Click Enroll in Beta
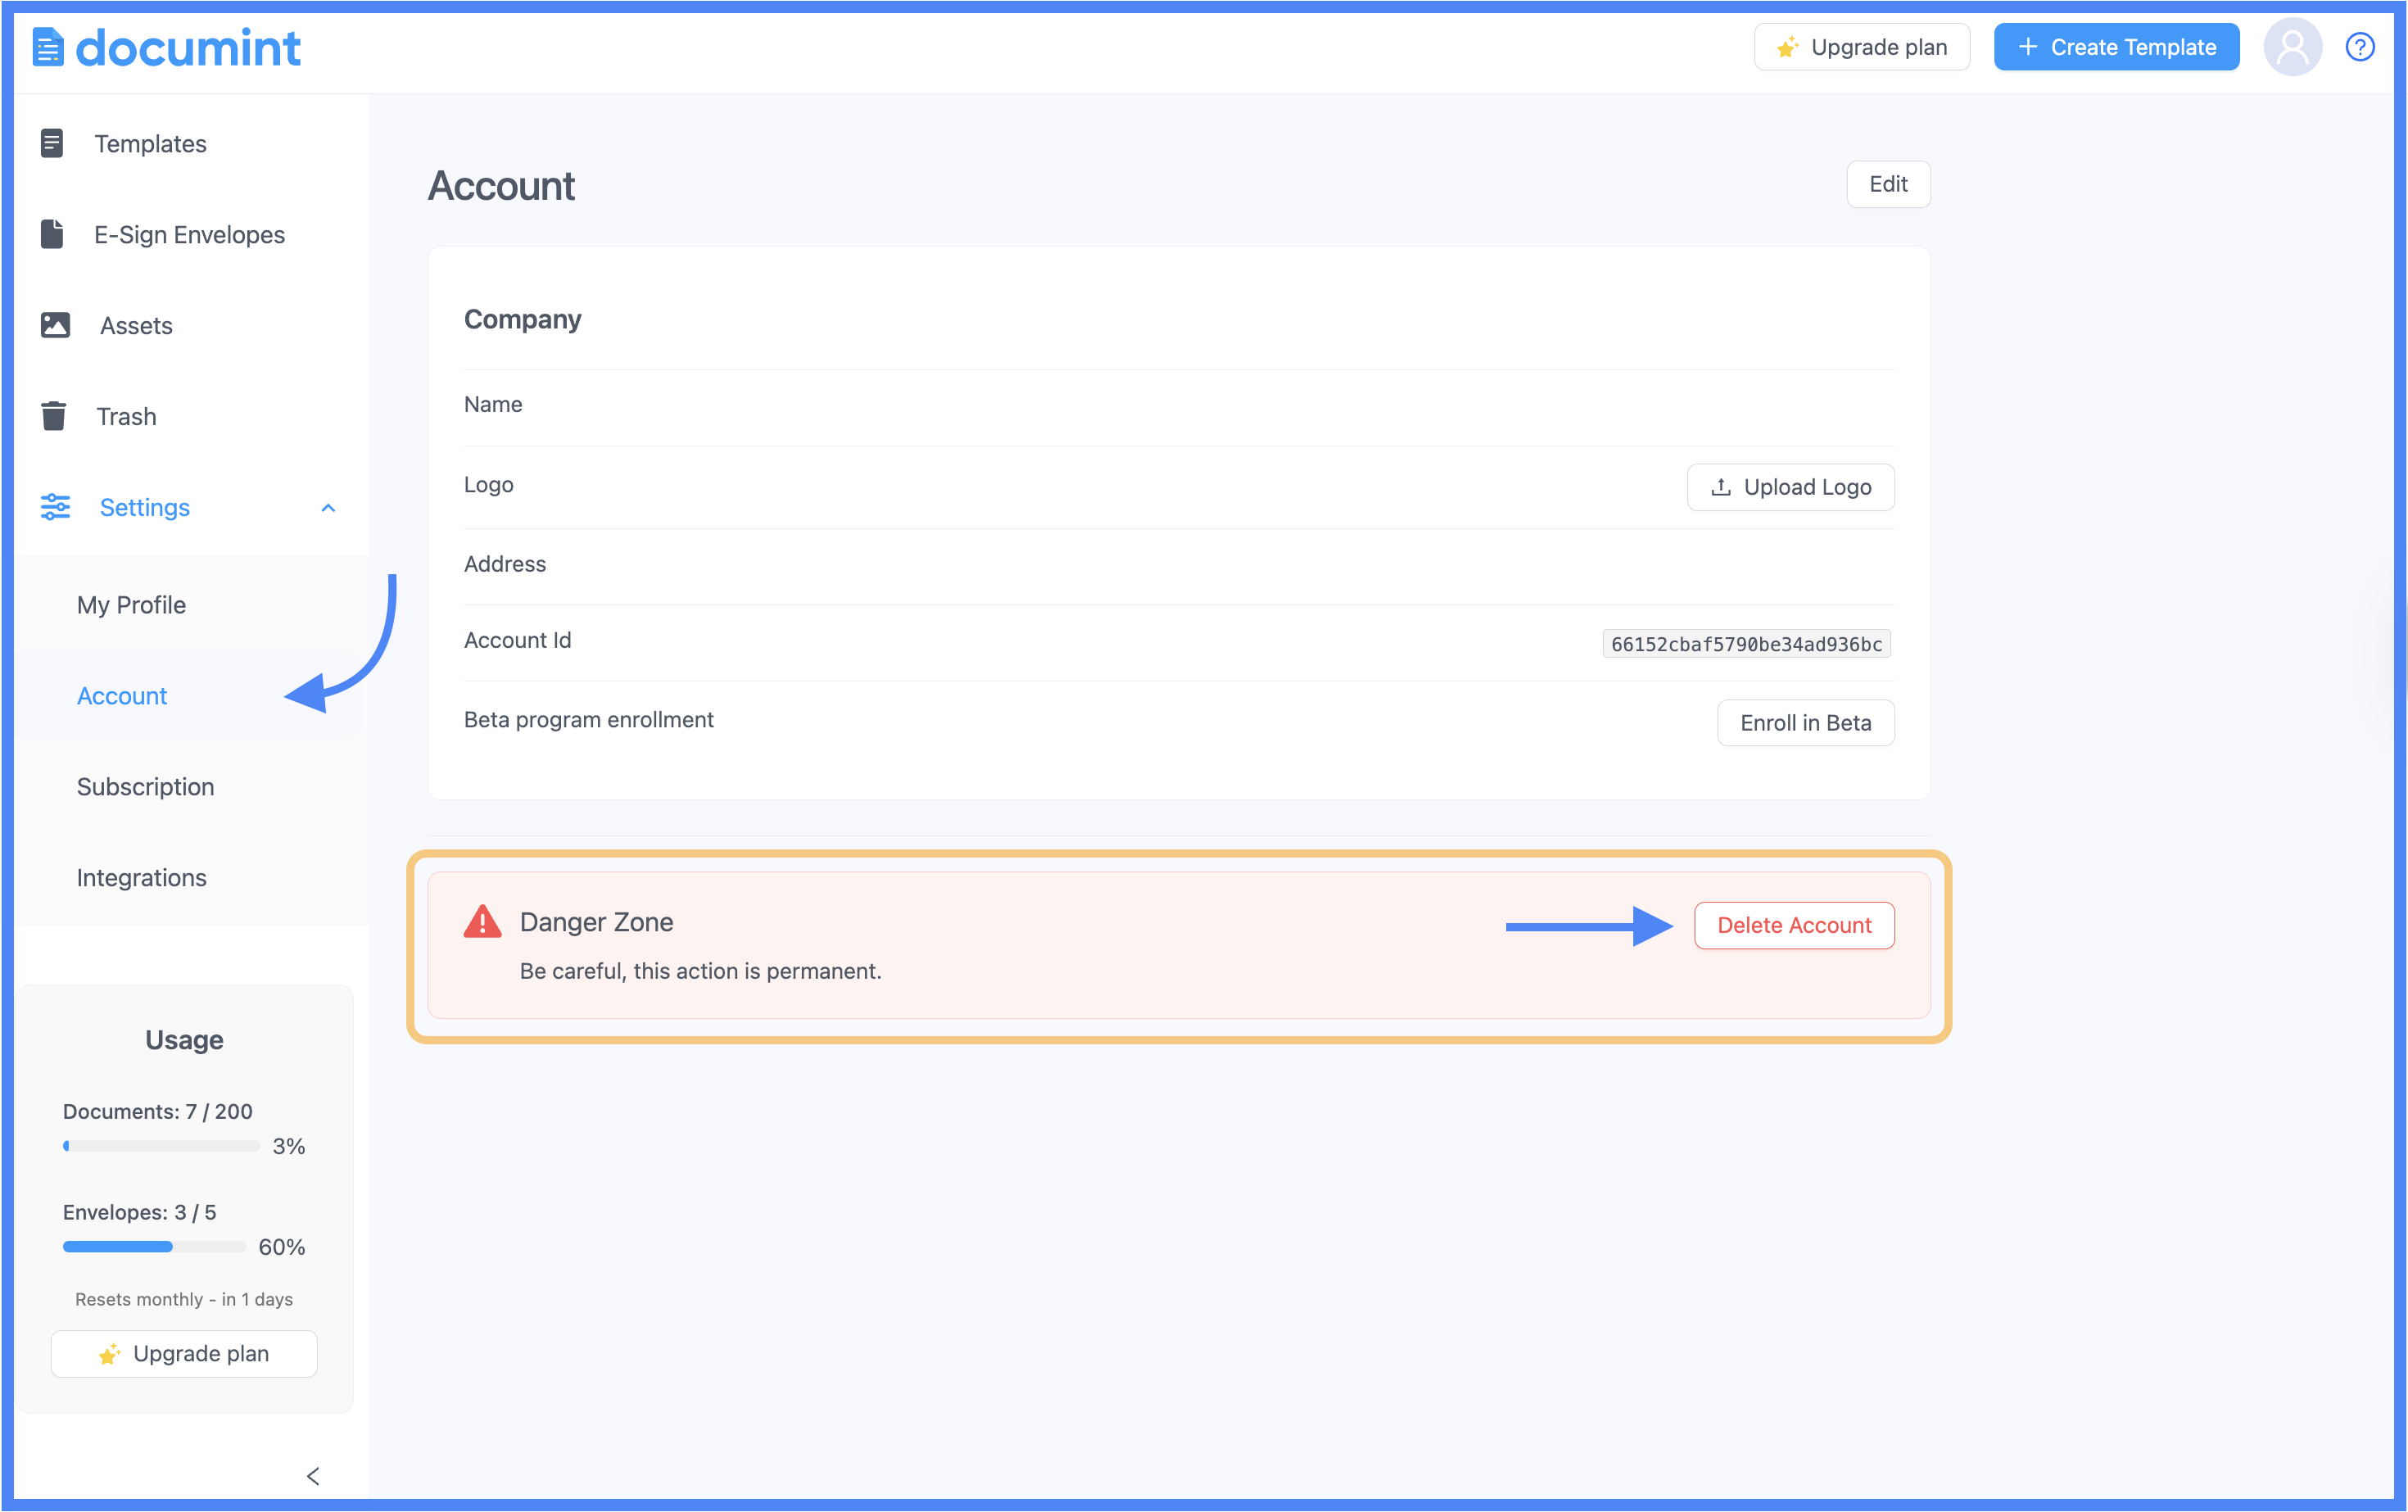 coord(1805,723)
